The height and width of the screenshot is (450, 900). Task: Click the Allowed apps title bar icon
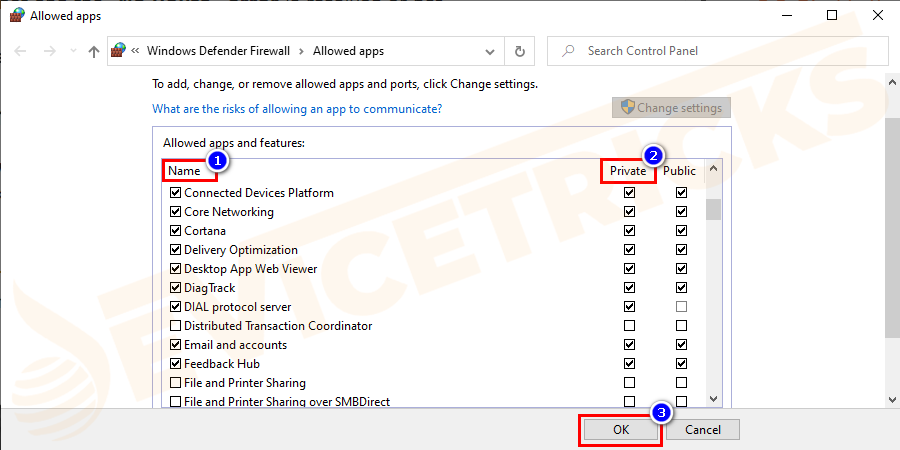pos(17,15)
